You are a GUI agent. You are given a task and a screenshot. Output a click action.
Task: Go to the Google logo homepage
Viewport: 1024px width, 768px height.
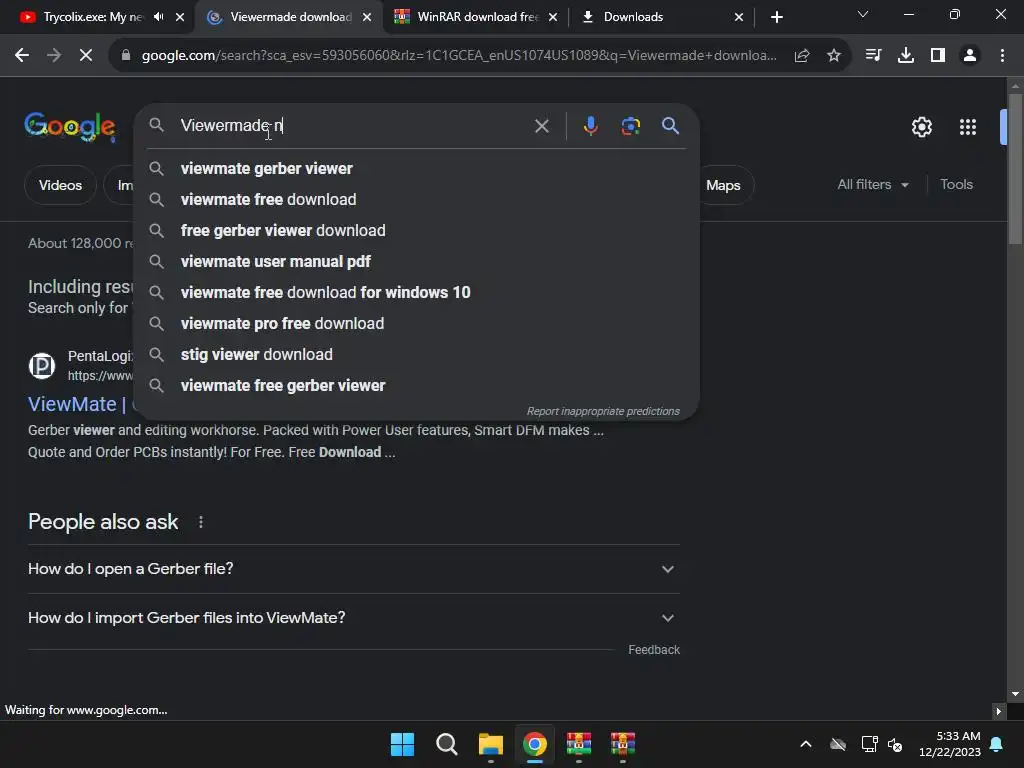(x=70, y=125)
